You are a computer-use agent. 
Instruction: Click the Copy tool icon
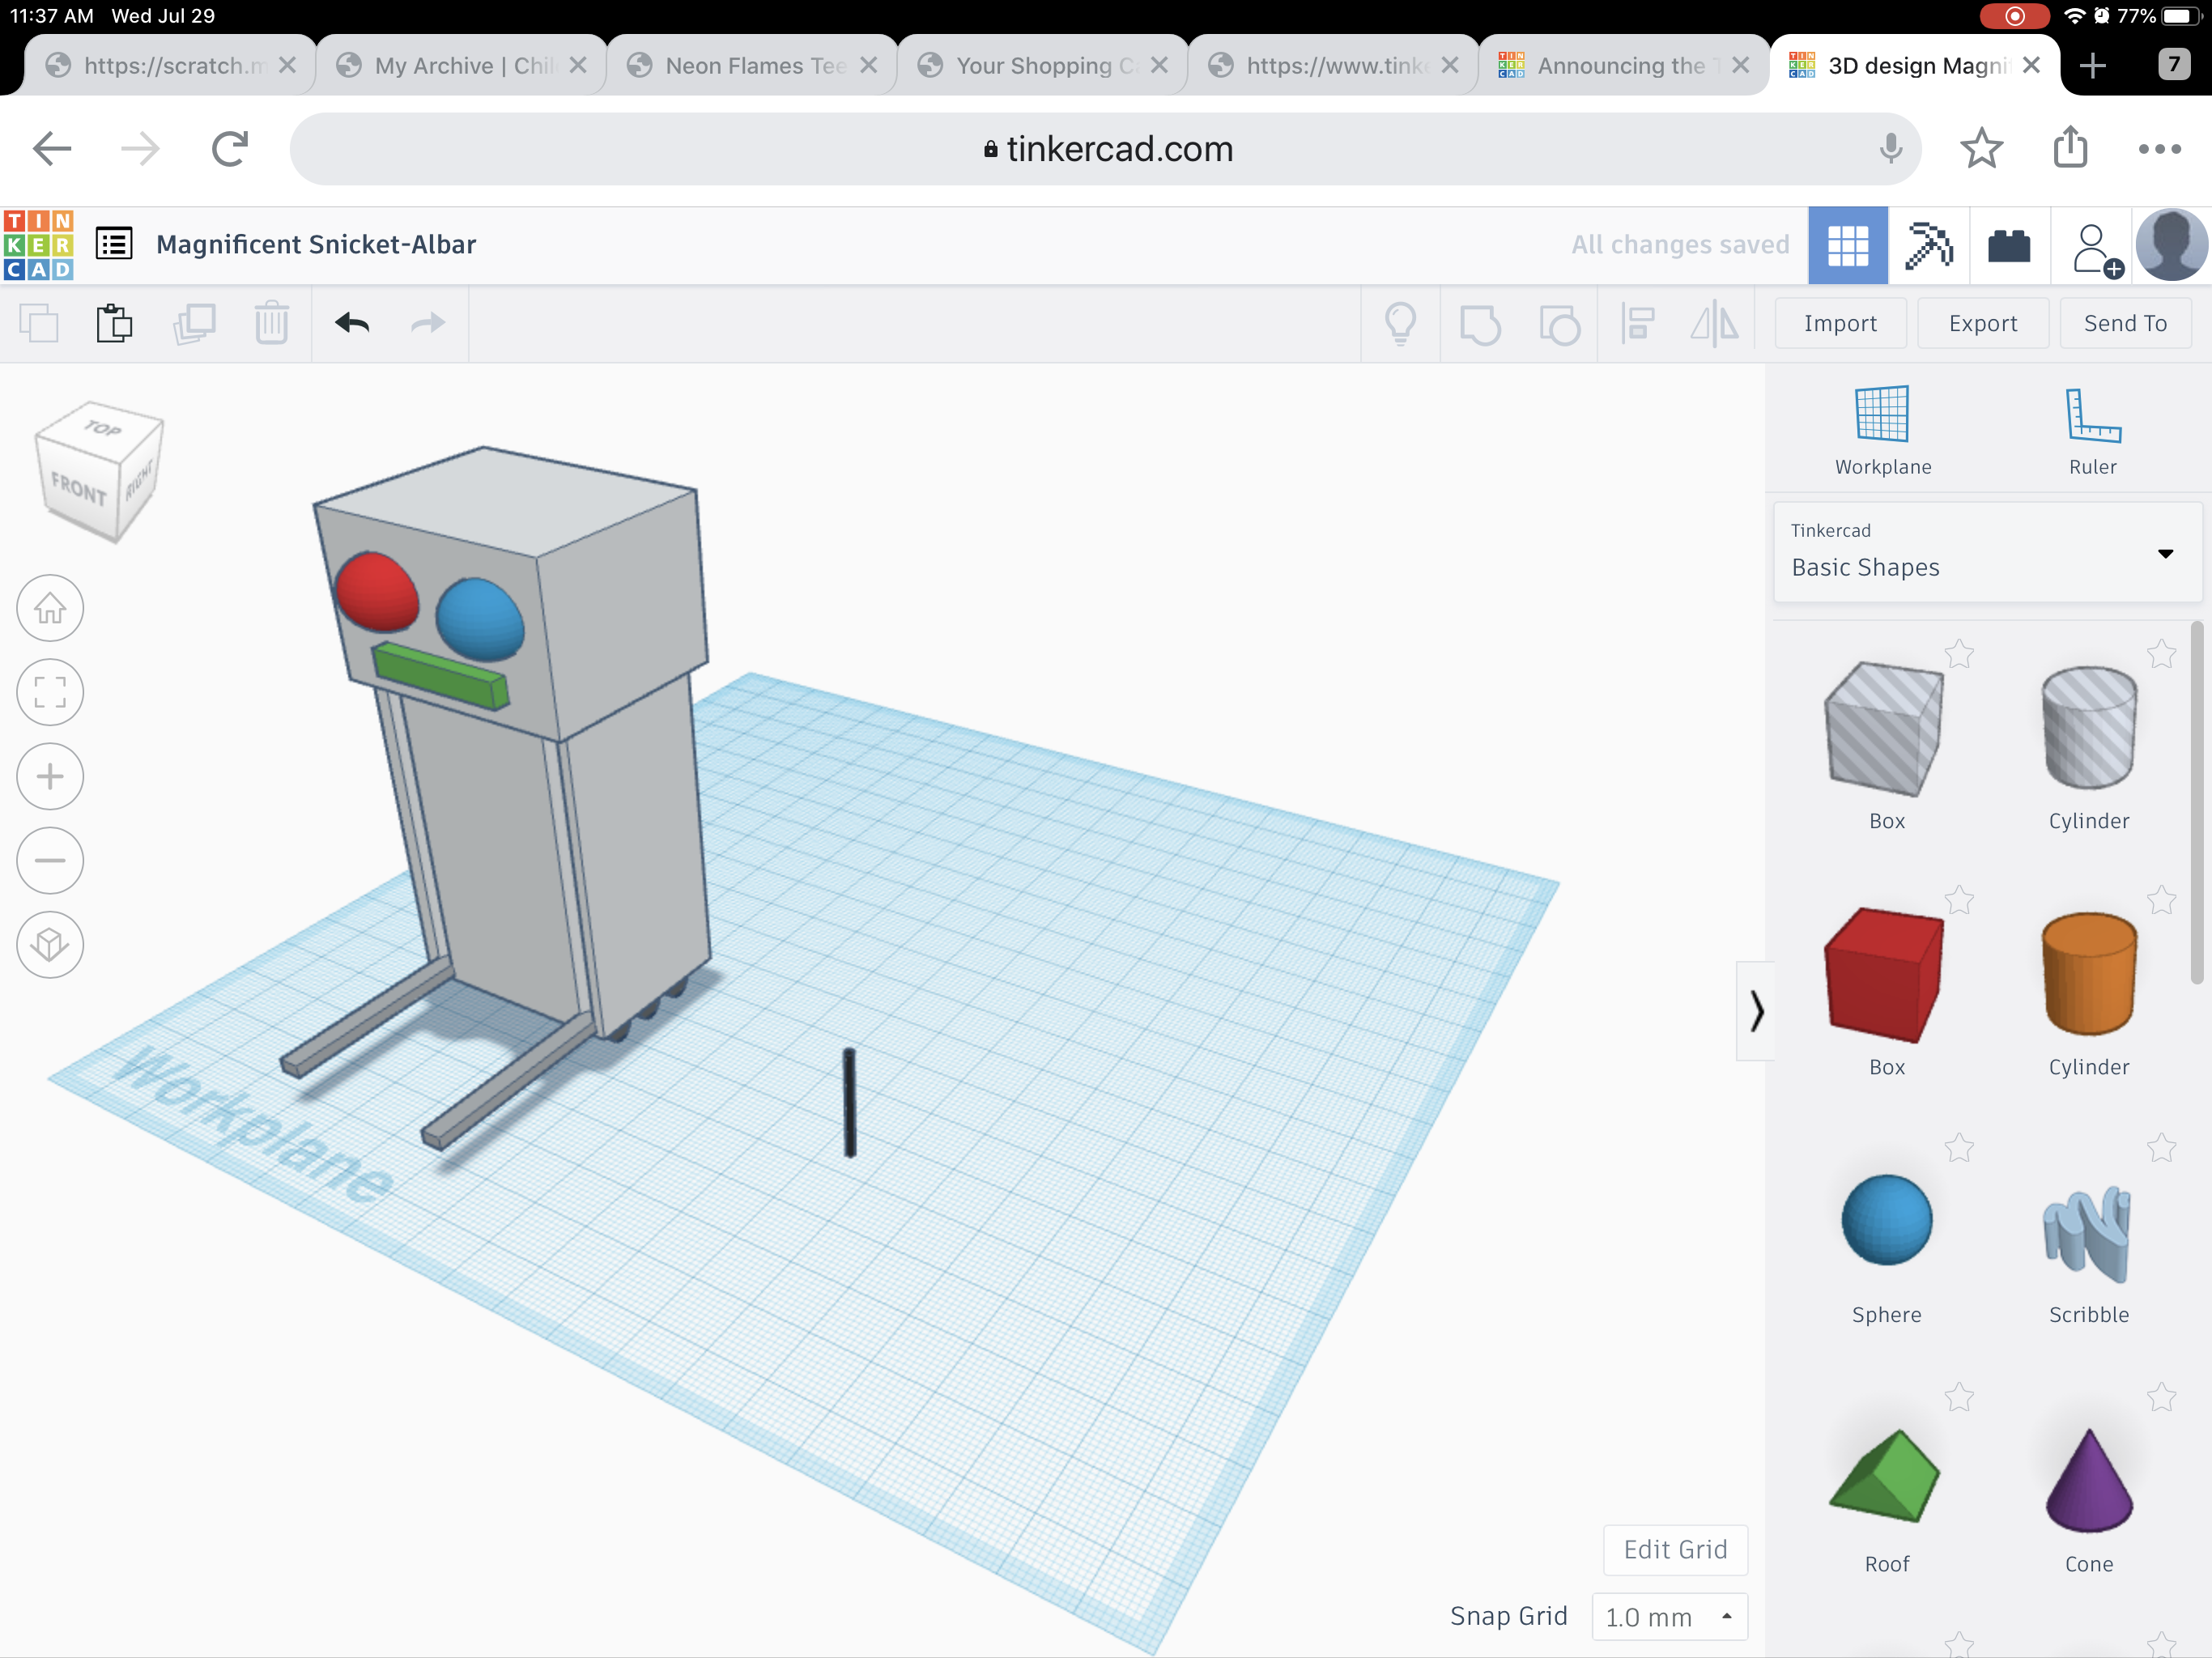click(39, 323)
